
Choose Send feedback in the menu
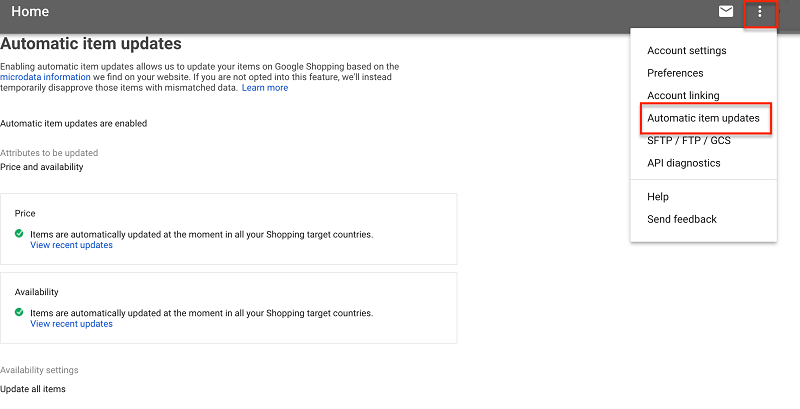(681, 219)
